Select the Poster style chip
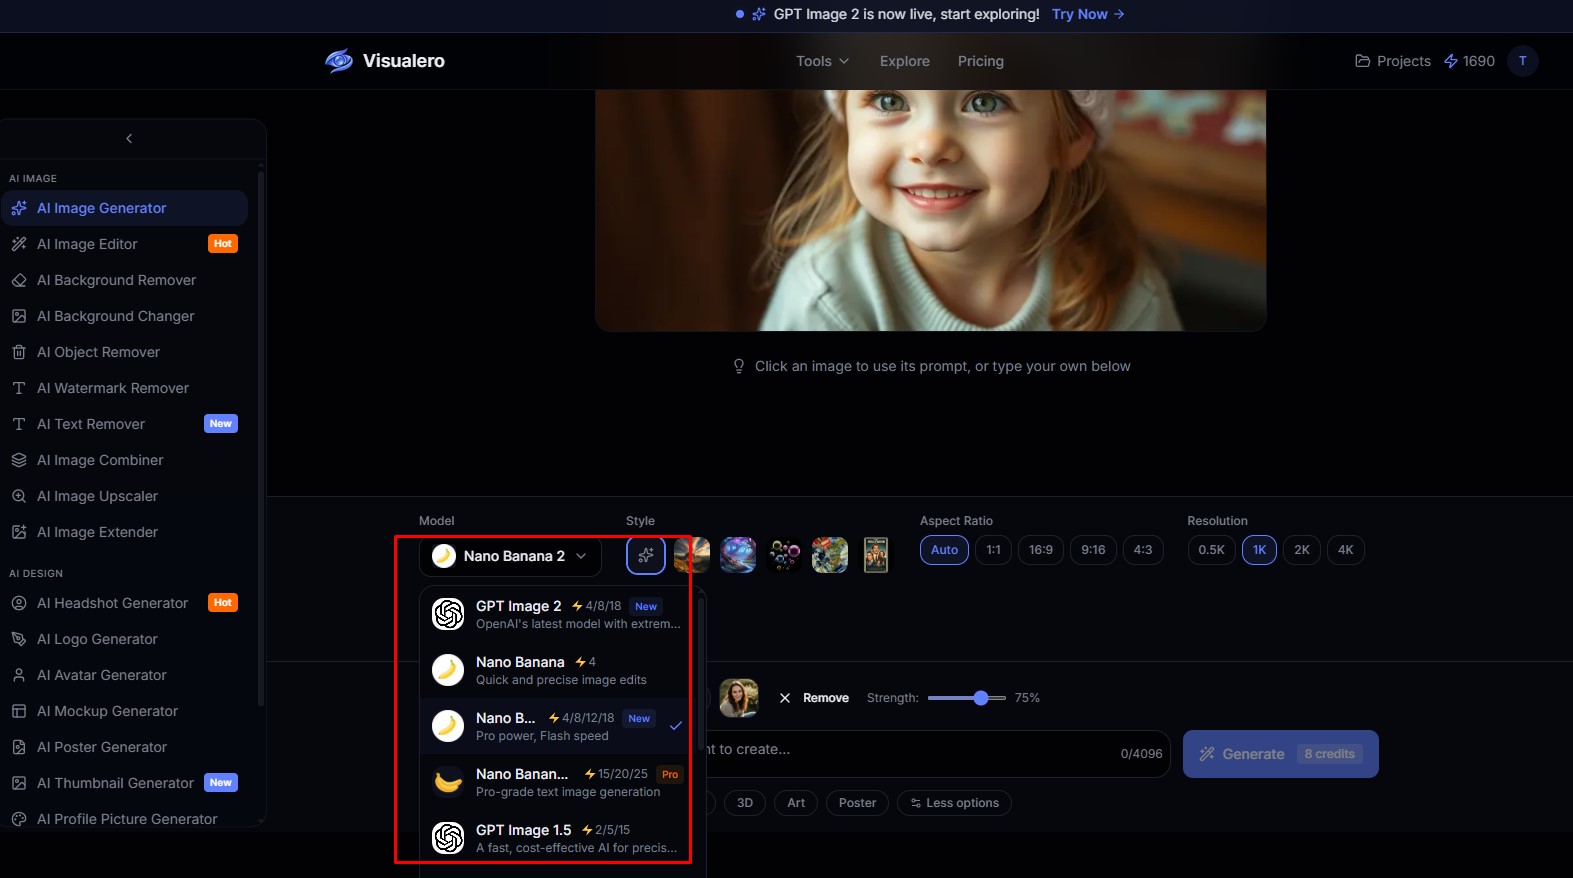This screenshot has height=878, width=1573. [x=857, y=803]
